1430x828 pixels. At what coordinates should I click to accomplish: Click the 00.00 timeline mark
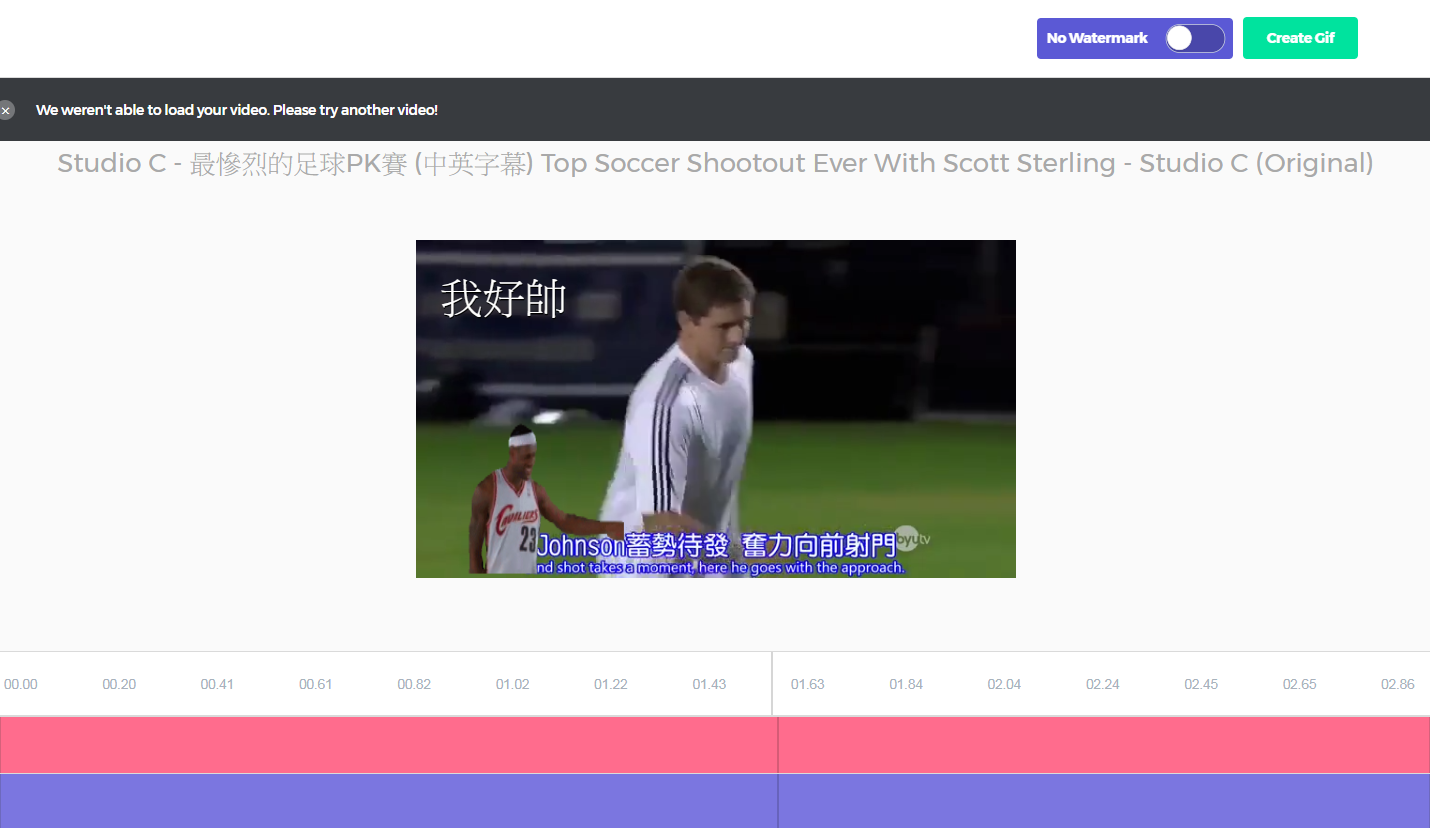[x=21, y=685]
